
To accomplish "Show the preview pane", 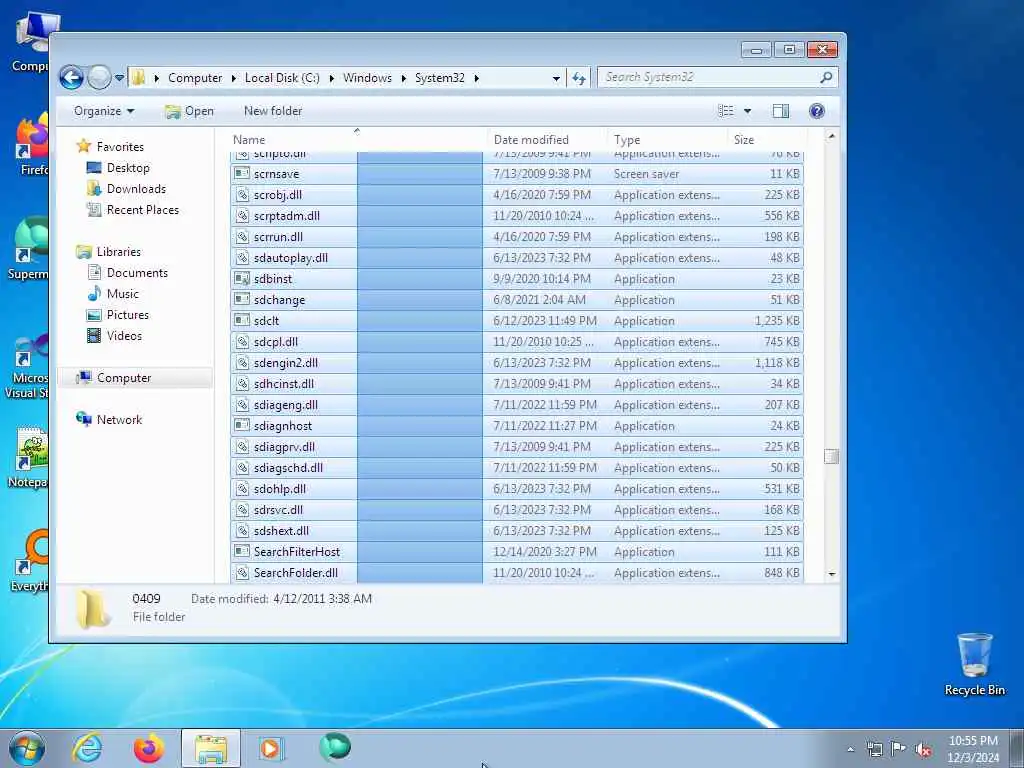I will pyautogui.click(x=780, y=111).
